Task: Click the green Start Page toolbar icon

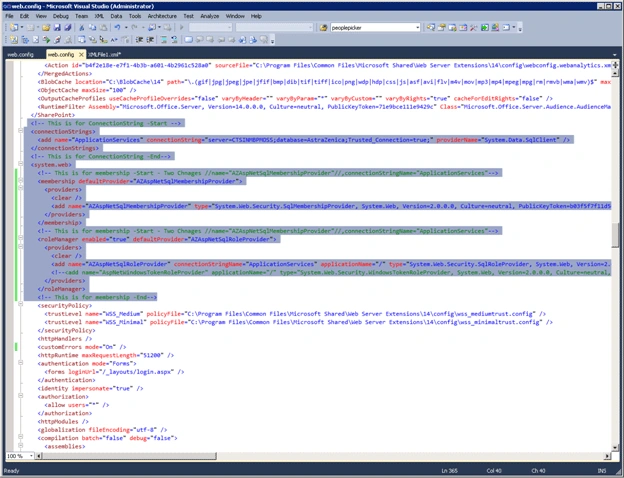Action: click(x=484, y=28)
